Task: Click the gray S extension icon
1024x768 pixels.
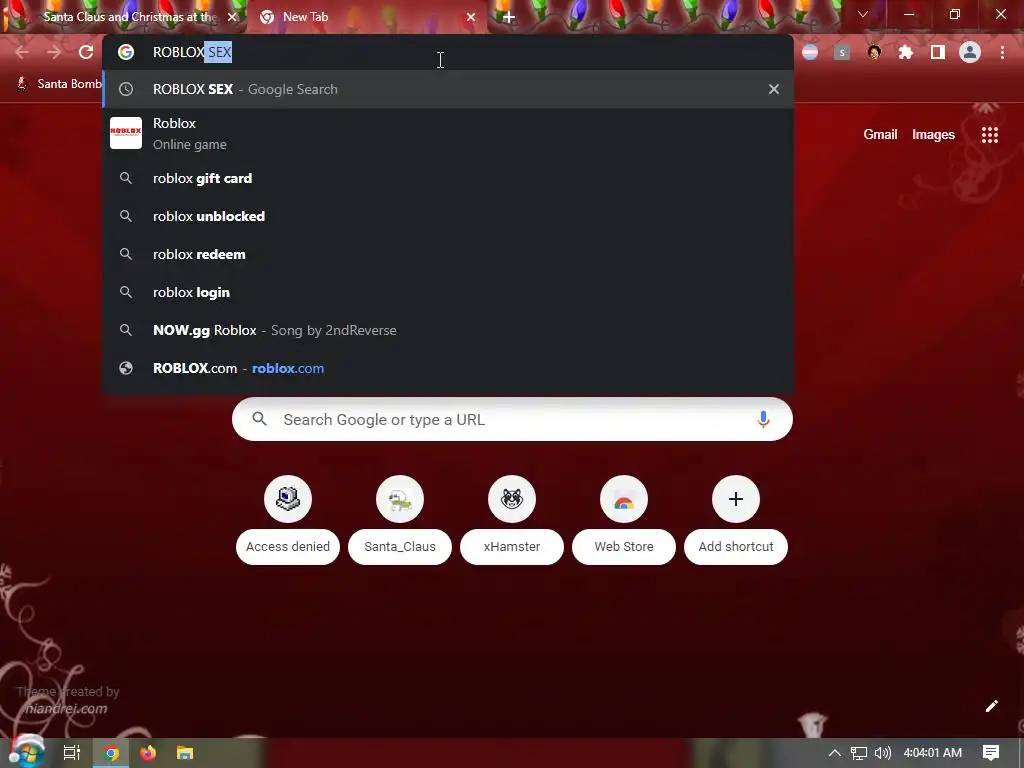Action: pyautogui.click(x=842, y=52)
